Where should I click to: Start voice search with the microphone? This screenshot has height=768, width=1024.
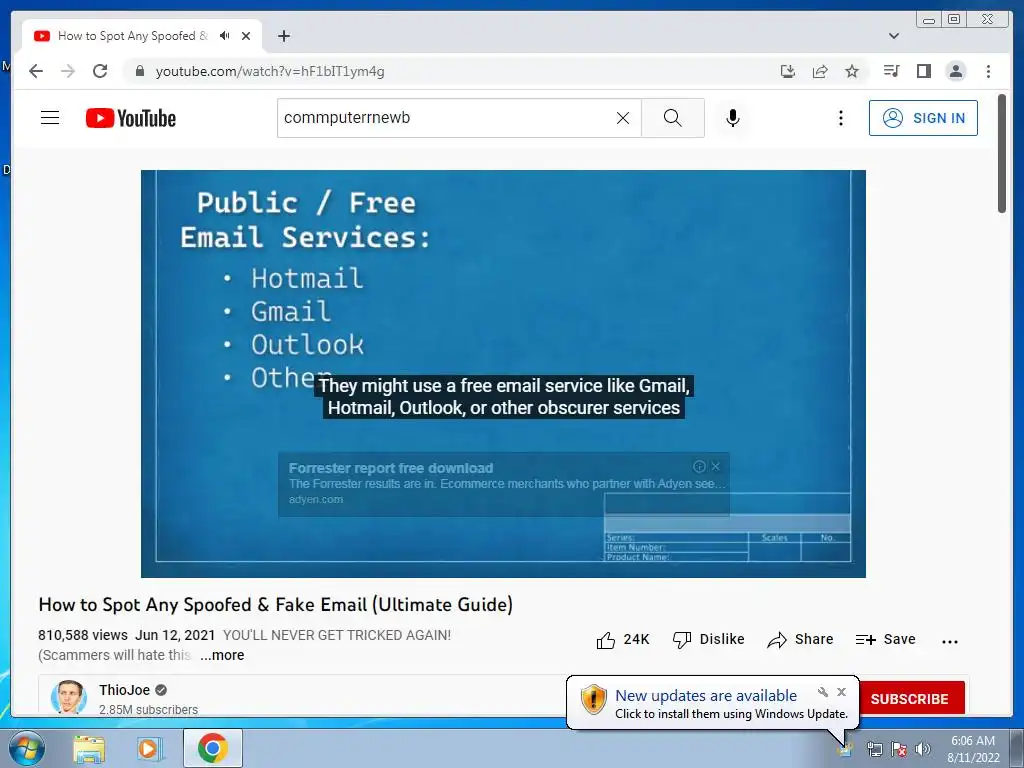pyautogui.click(x=733, y=118)
